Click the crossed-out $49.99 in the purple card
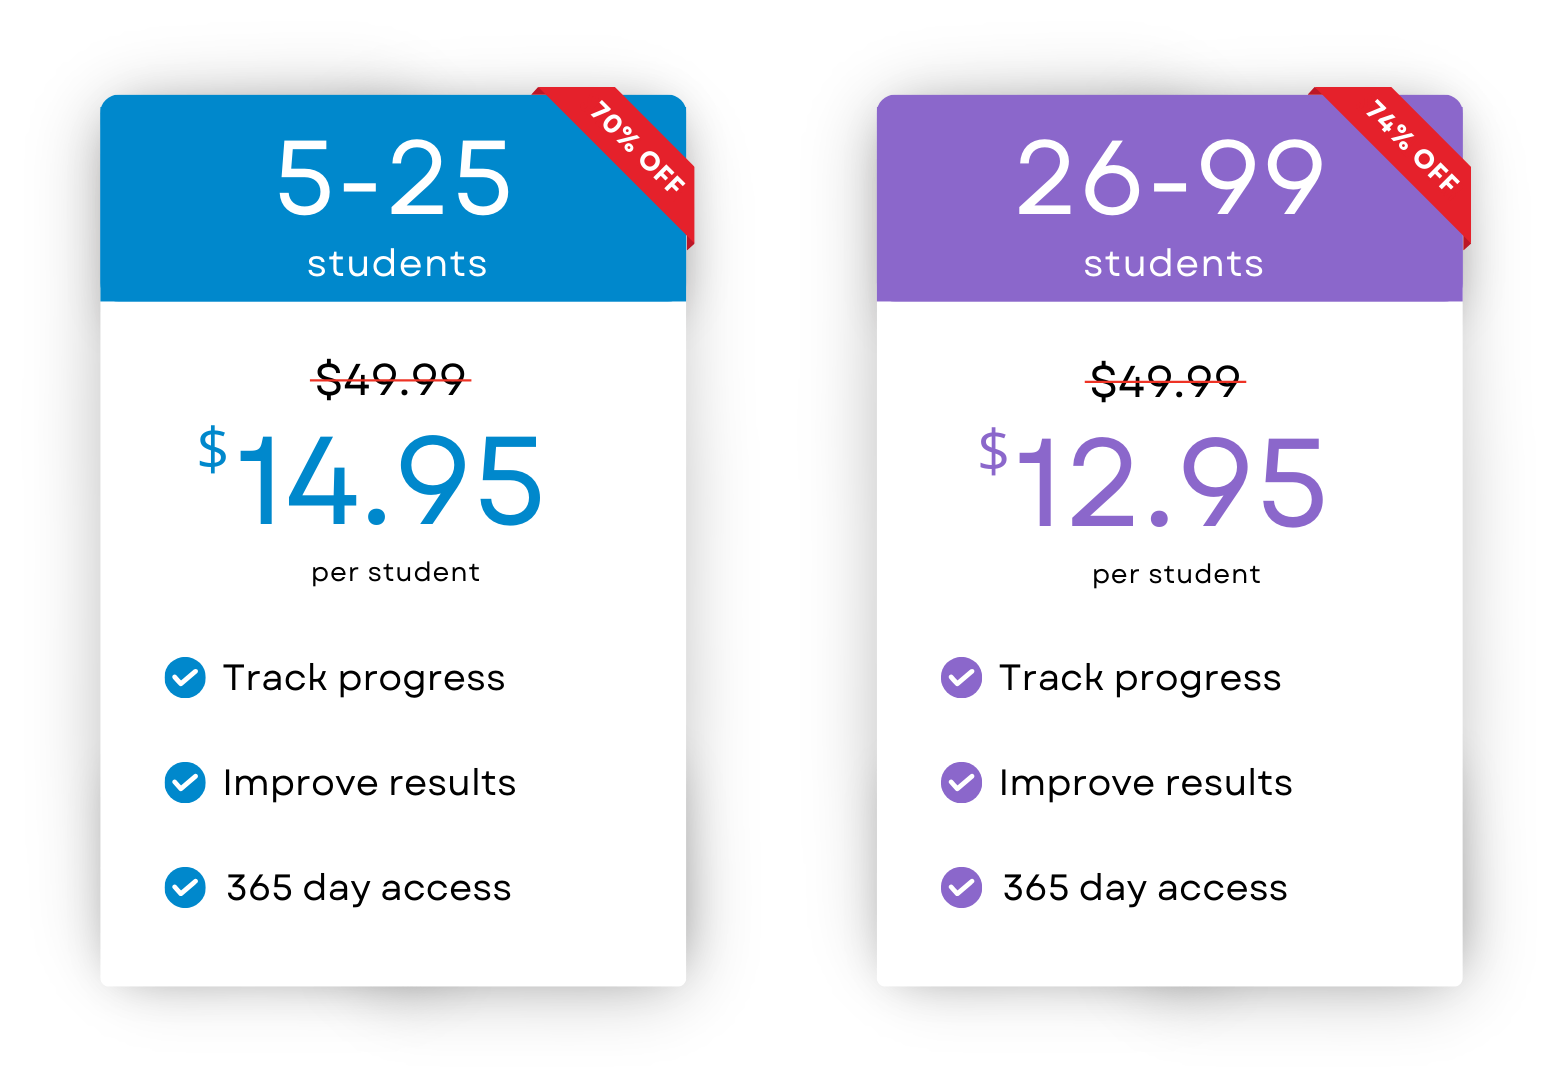This screenshot has height=1091, width=1563. pos(1166,381)
